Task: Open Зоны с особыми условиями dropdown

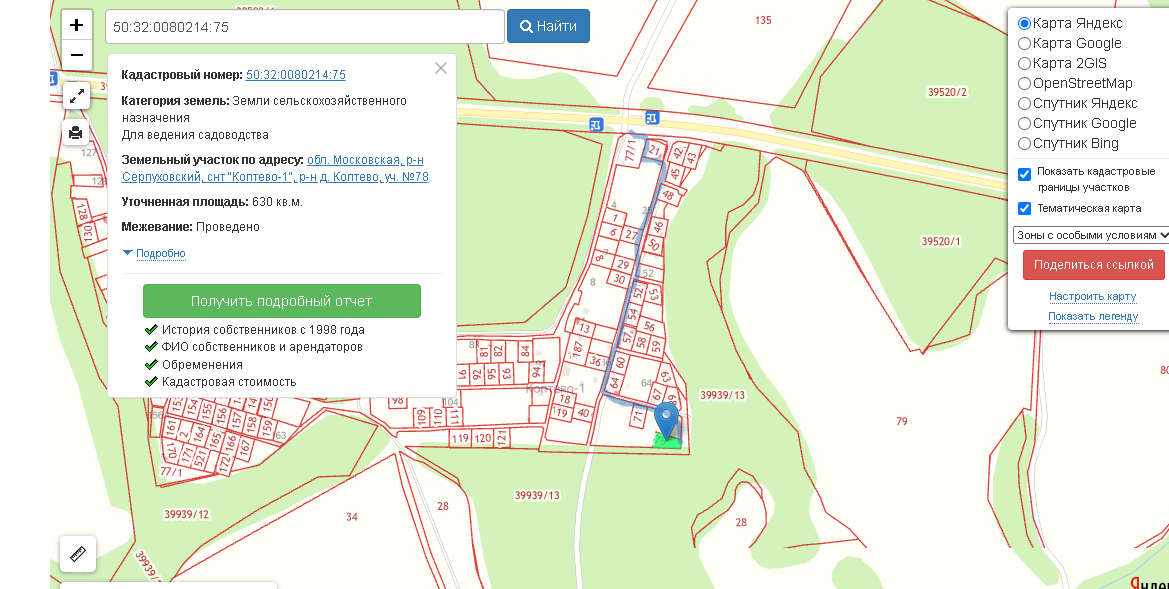Action: (1091, 235)
